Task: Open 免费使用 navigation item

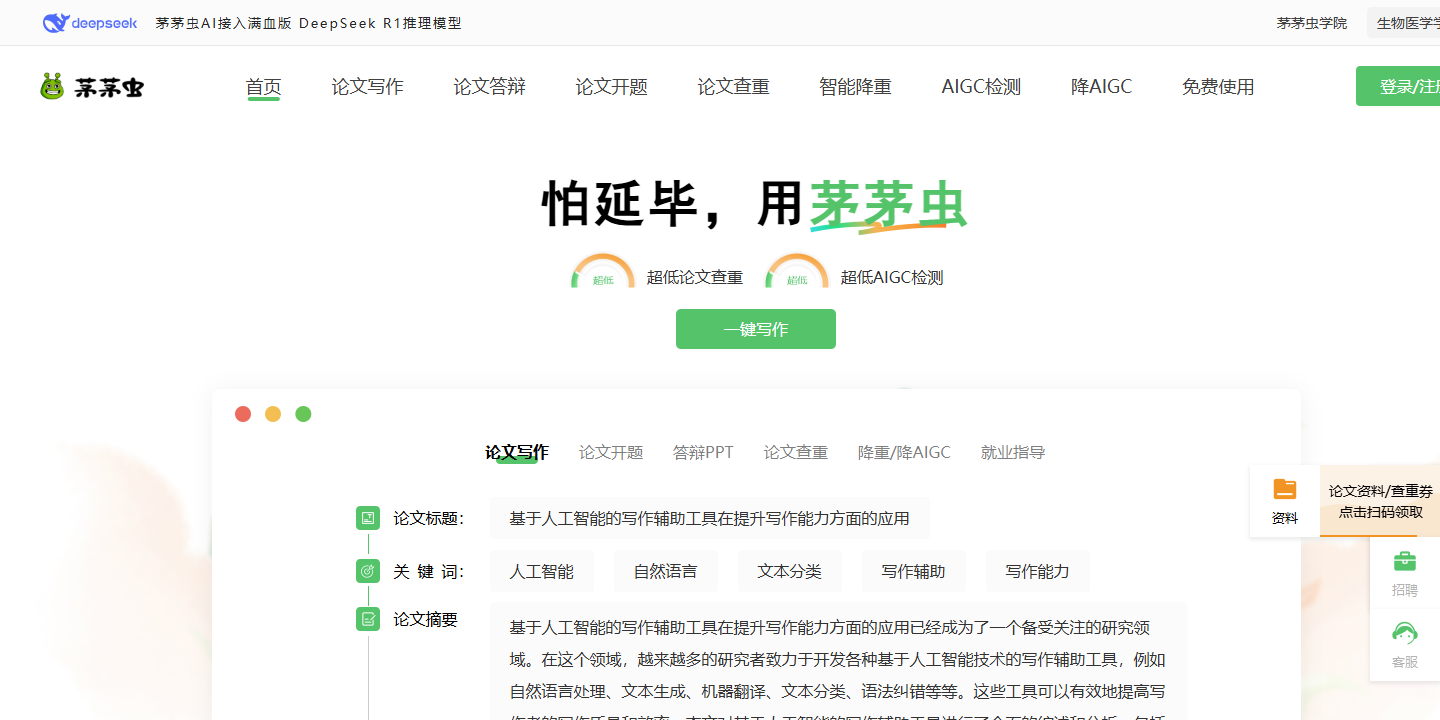Action: pos(1218,87)
